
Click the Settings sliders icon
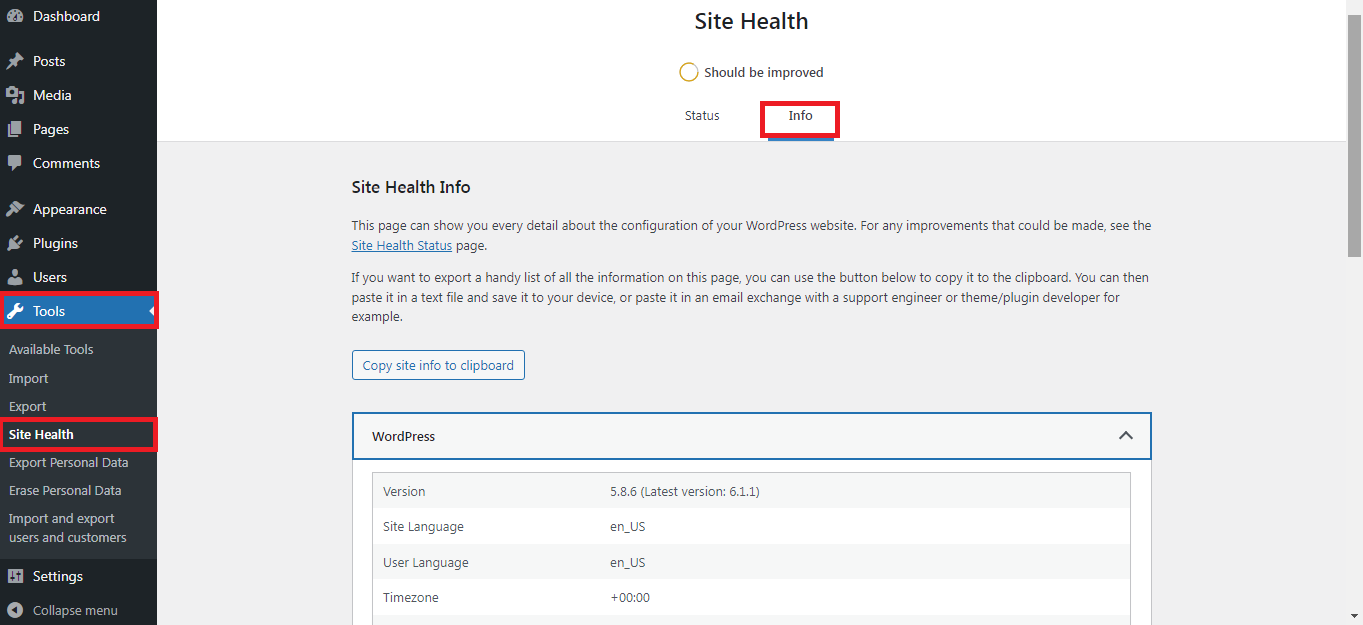pyautogui.click(x=15, y=576)
